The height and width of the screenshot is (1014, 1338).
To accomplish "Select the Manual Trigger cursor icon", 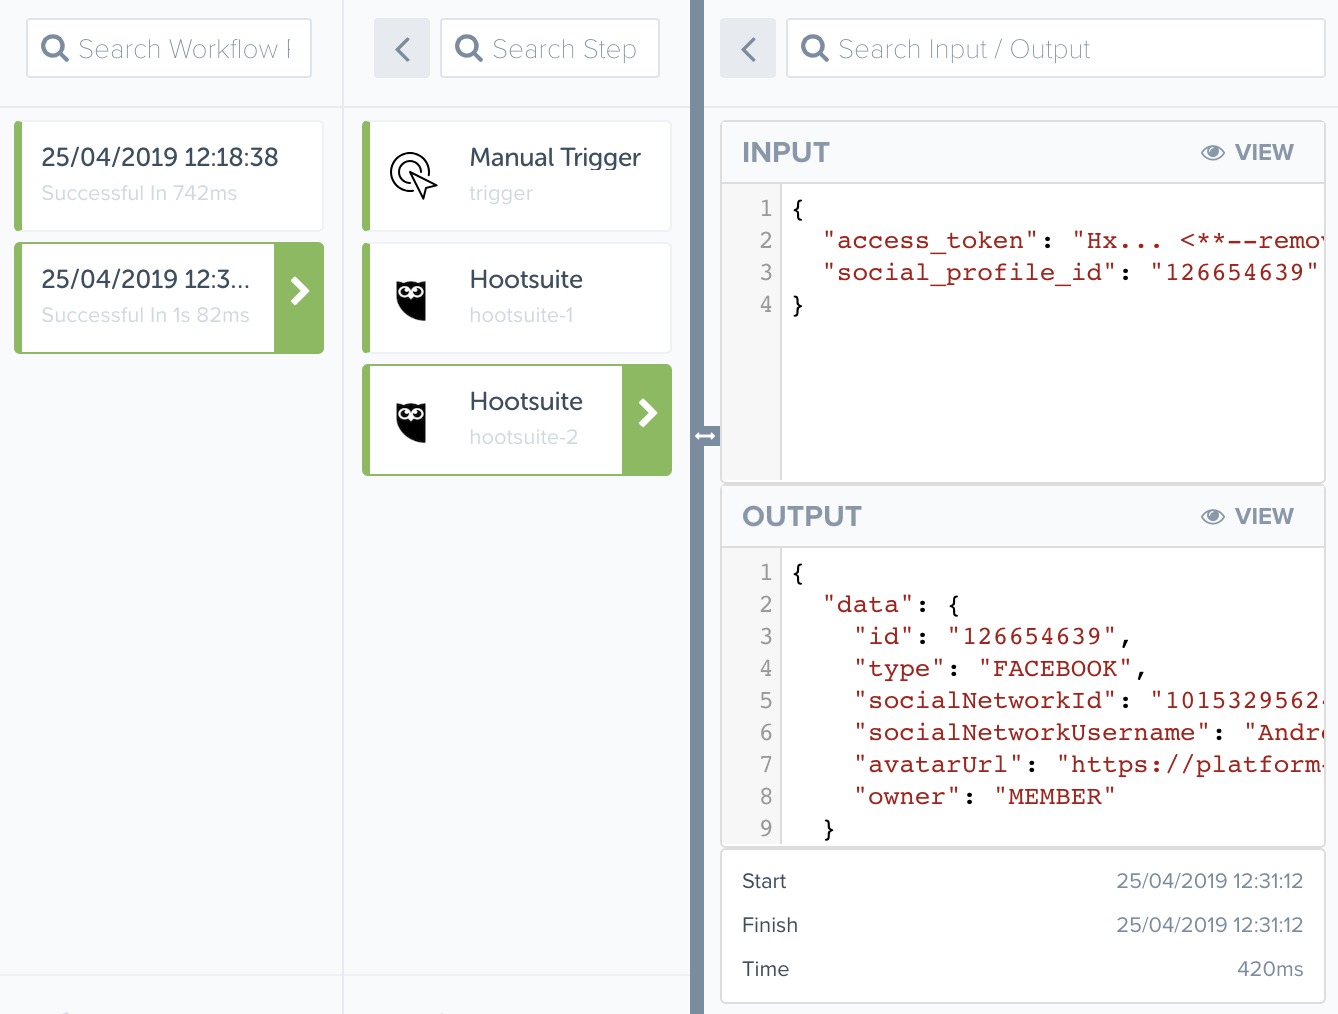I will pos(414,175).
